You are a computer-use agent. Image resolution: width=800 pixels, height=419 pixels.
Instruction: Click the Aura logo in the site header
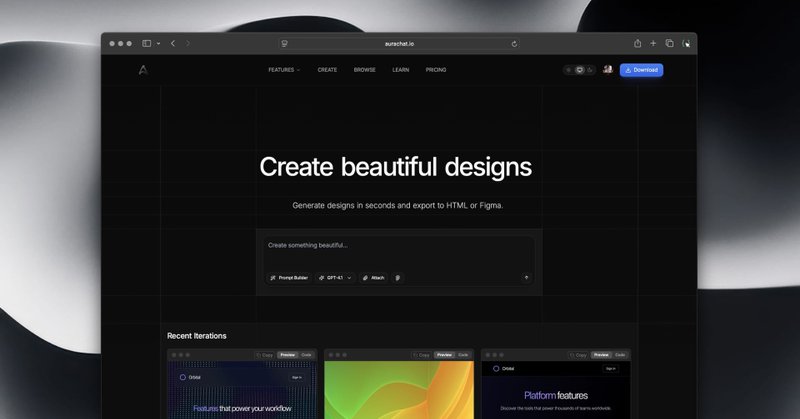point(143,70)
